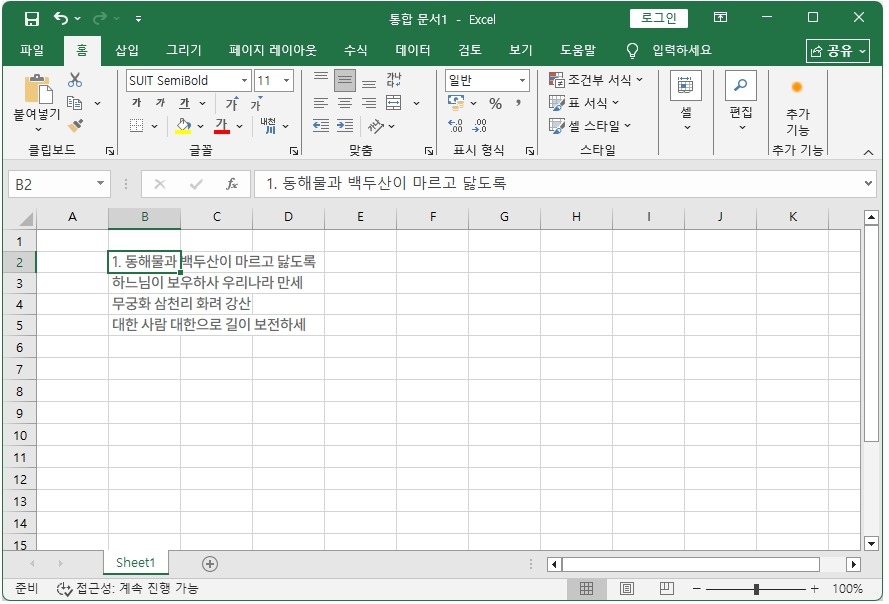Image resolution: width=889 pixels, height=604 pixels.
Task: Open the 수식 ribbon tab
Action: (x=355, y=50)
